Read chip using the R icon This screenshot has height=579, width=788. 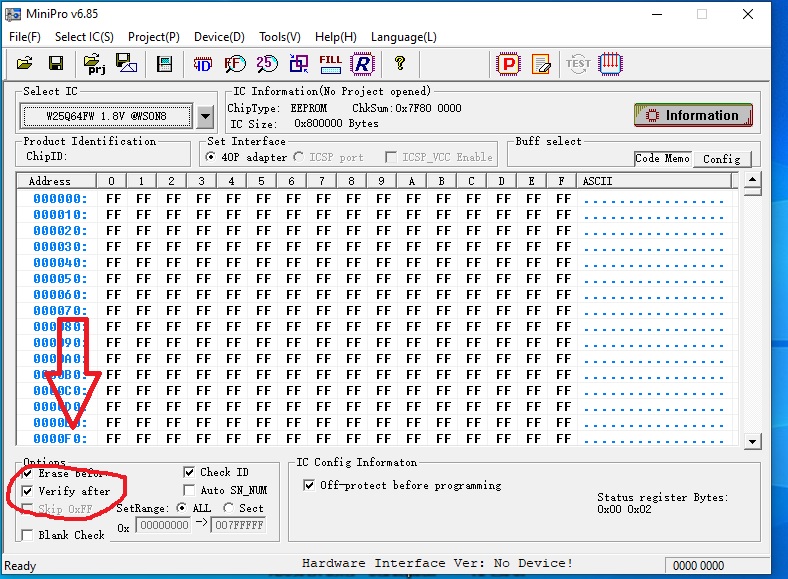[x=363, y=64]
